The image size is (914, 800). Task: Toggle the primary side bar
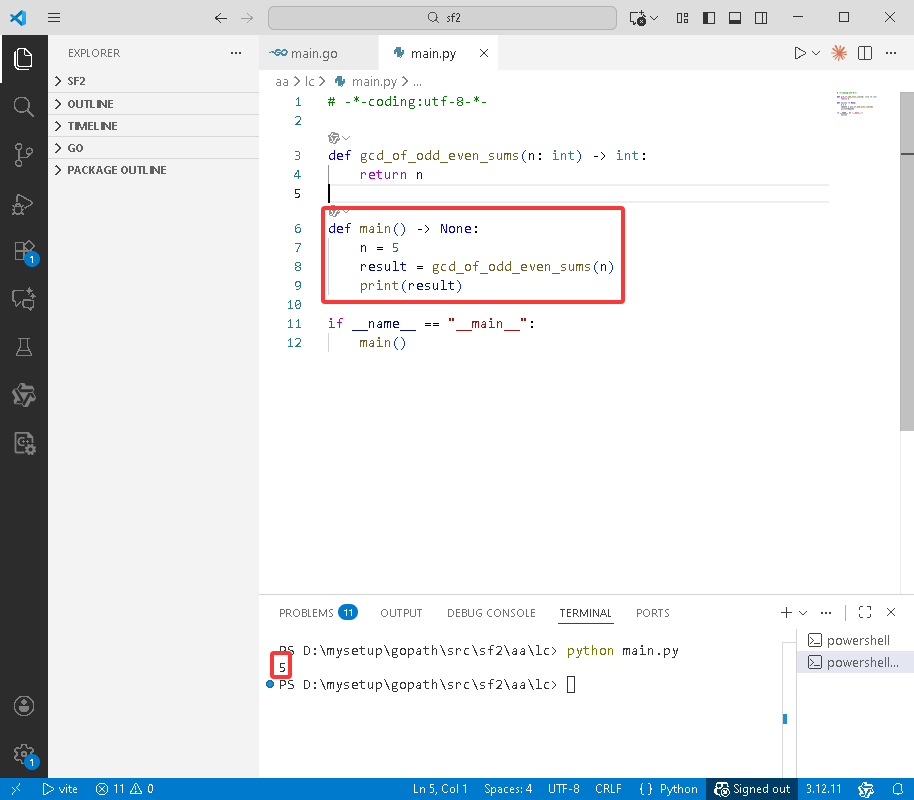pos(709,18)
